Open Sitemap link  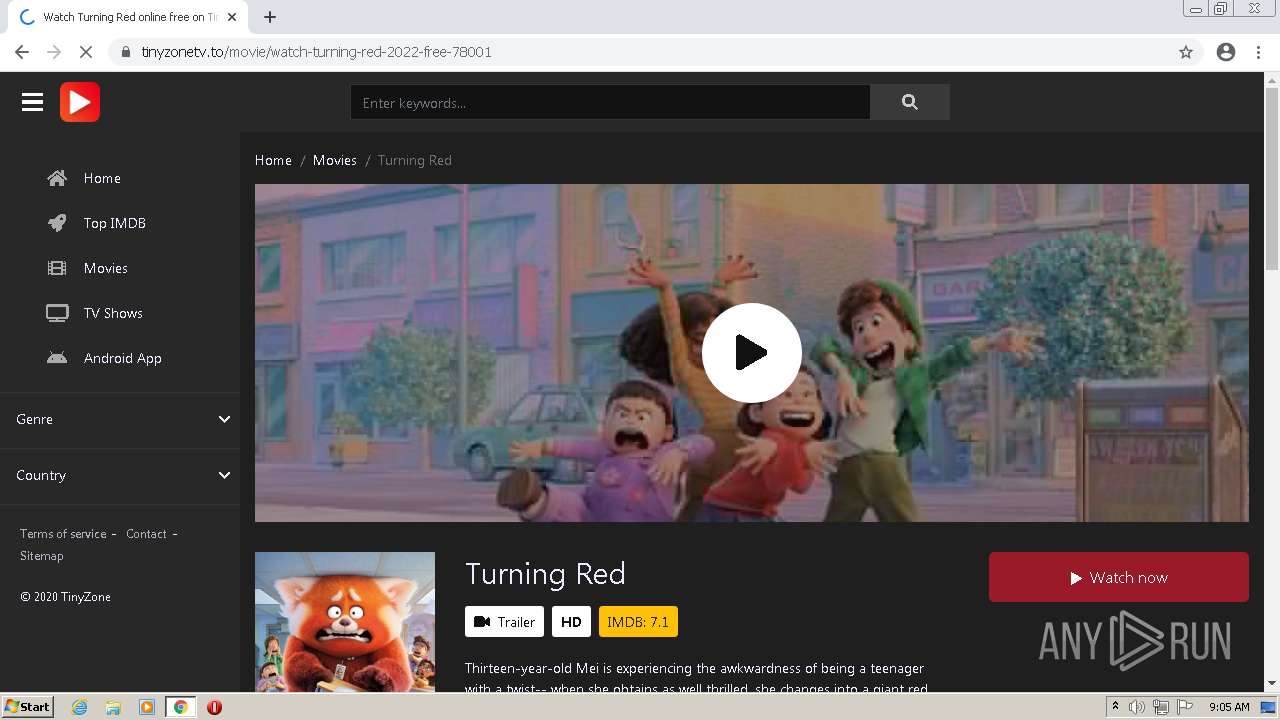(42, 556)
